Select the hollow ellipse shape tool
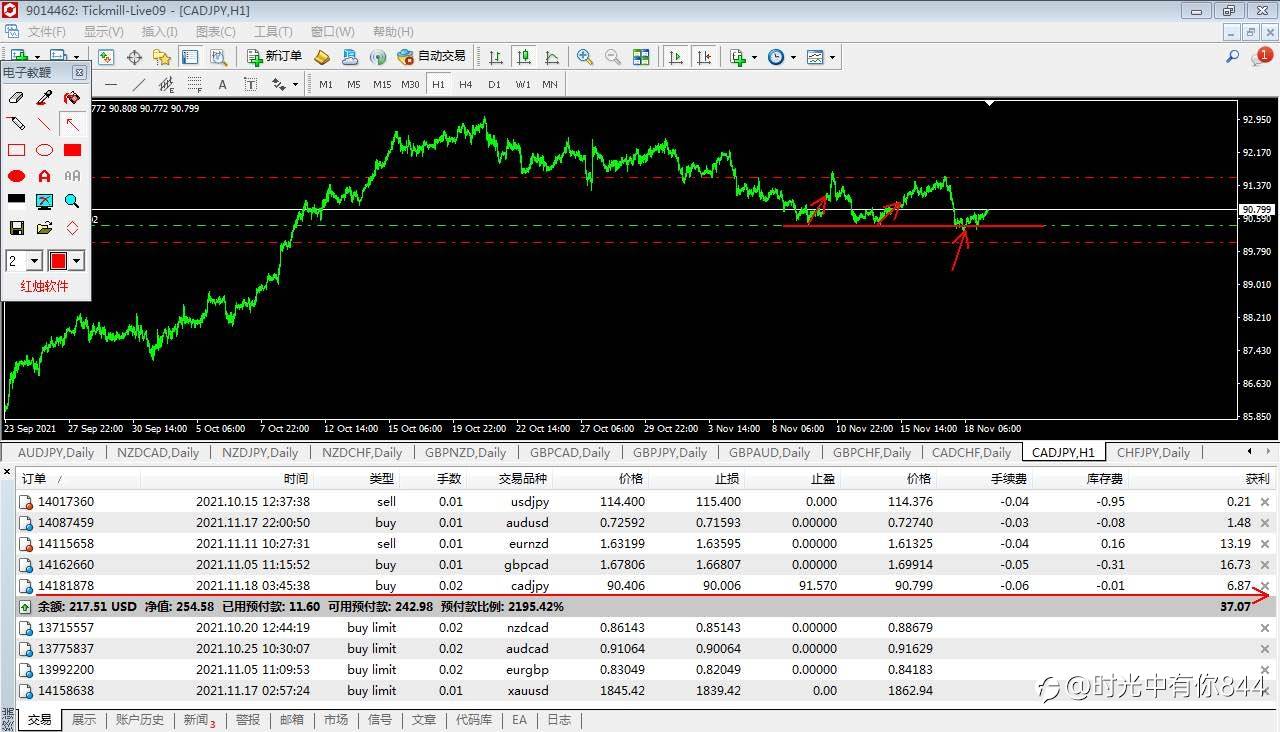1280x732 pixels. click(x=44, y=150)
